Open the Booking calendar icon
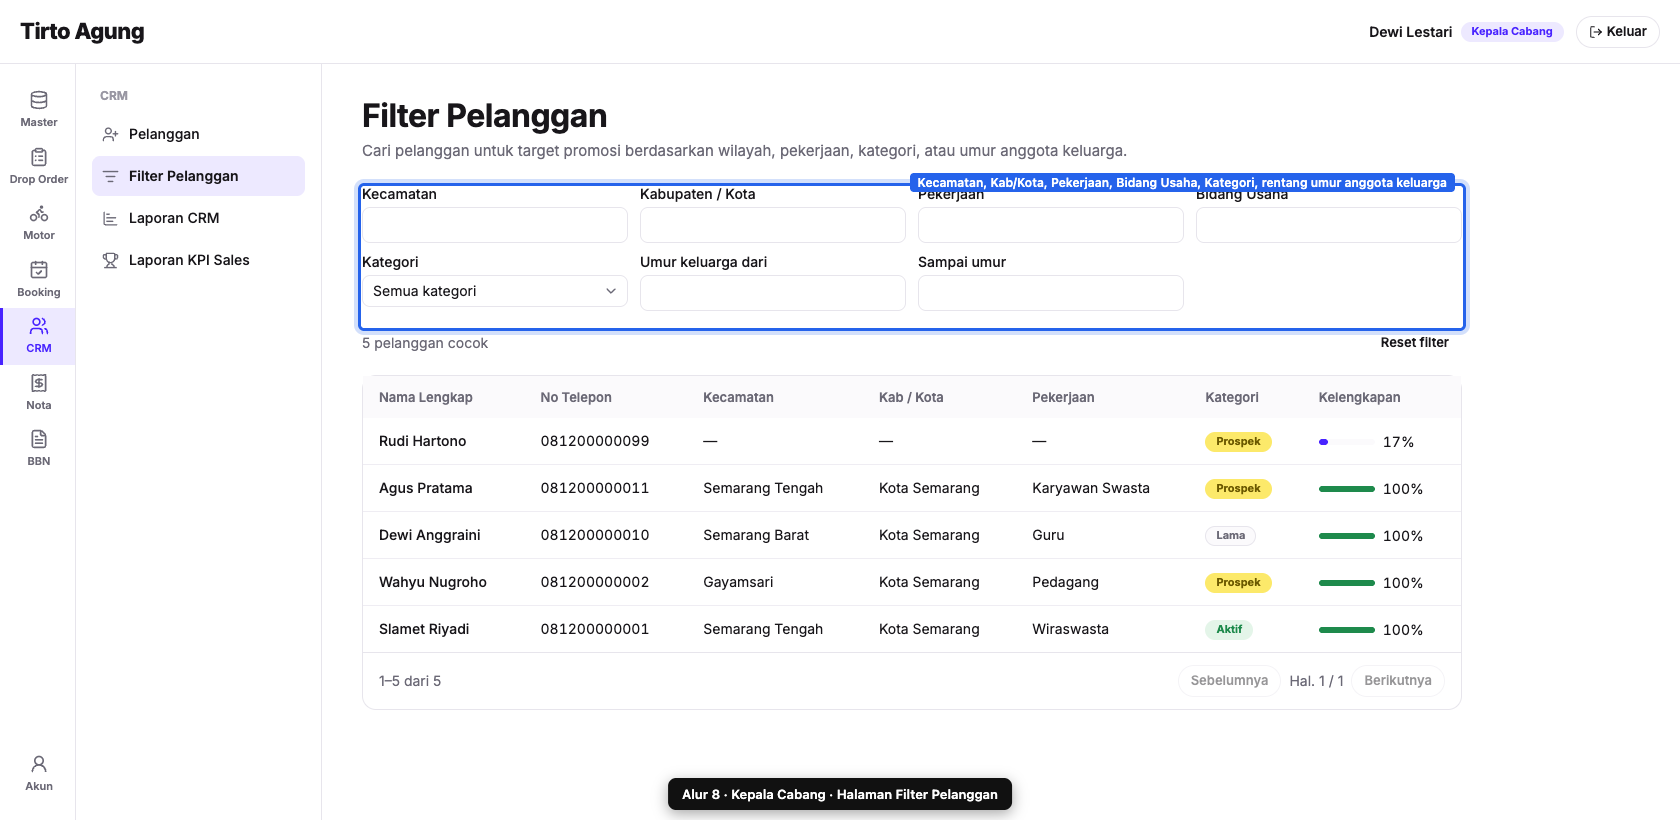1680x820 pixels. point(39,270)
